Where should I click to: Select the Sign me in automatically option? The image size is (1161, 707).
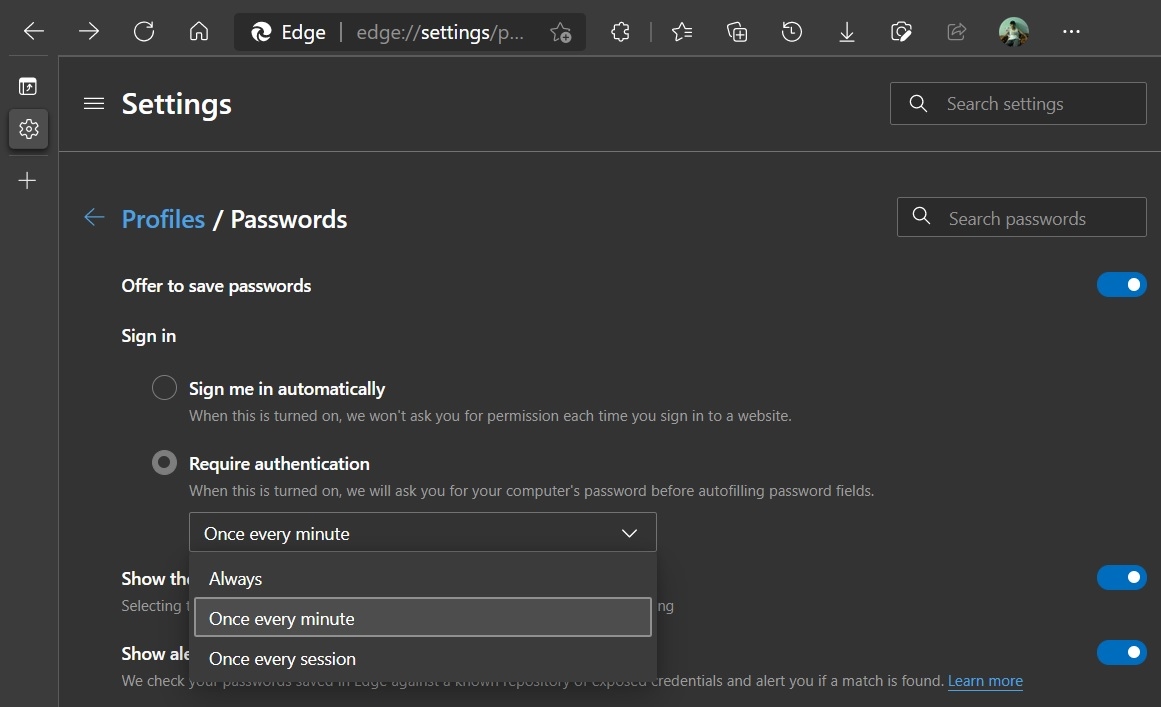(x=164, y=387)
